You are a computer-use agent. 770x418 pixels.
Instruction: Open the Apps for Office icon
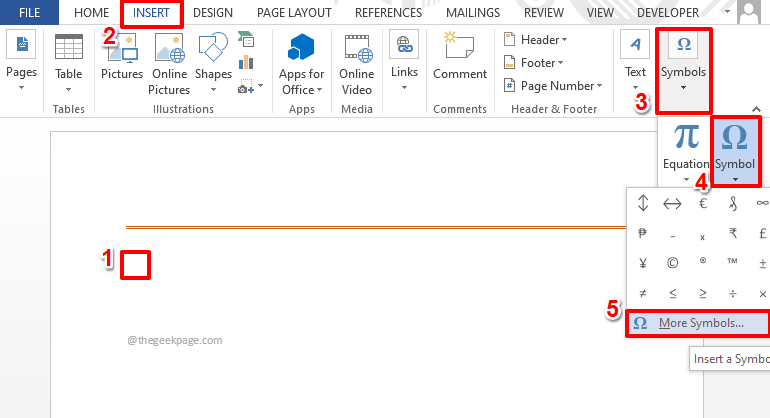coord(301,48)
